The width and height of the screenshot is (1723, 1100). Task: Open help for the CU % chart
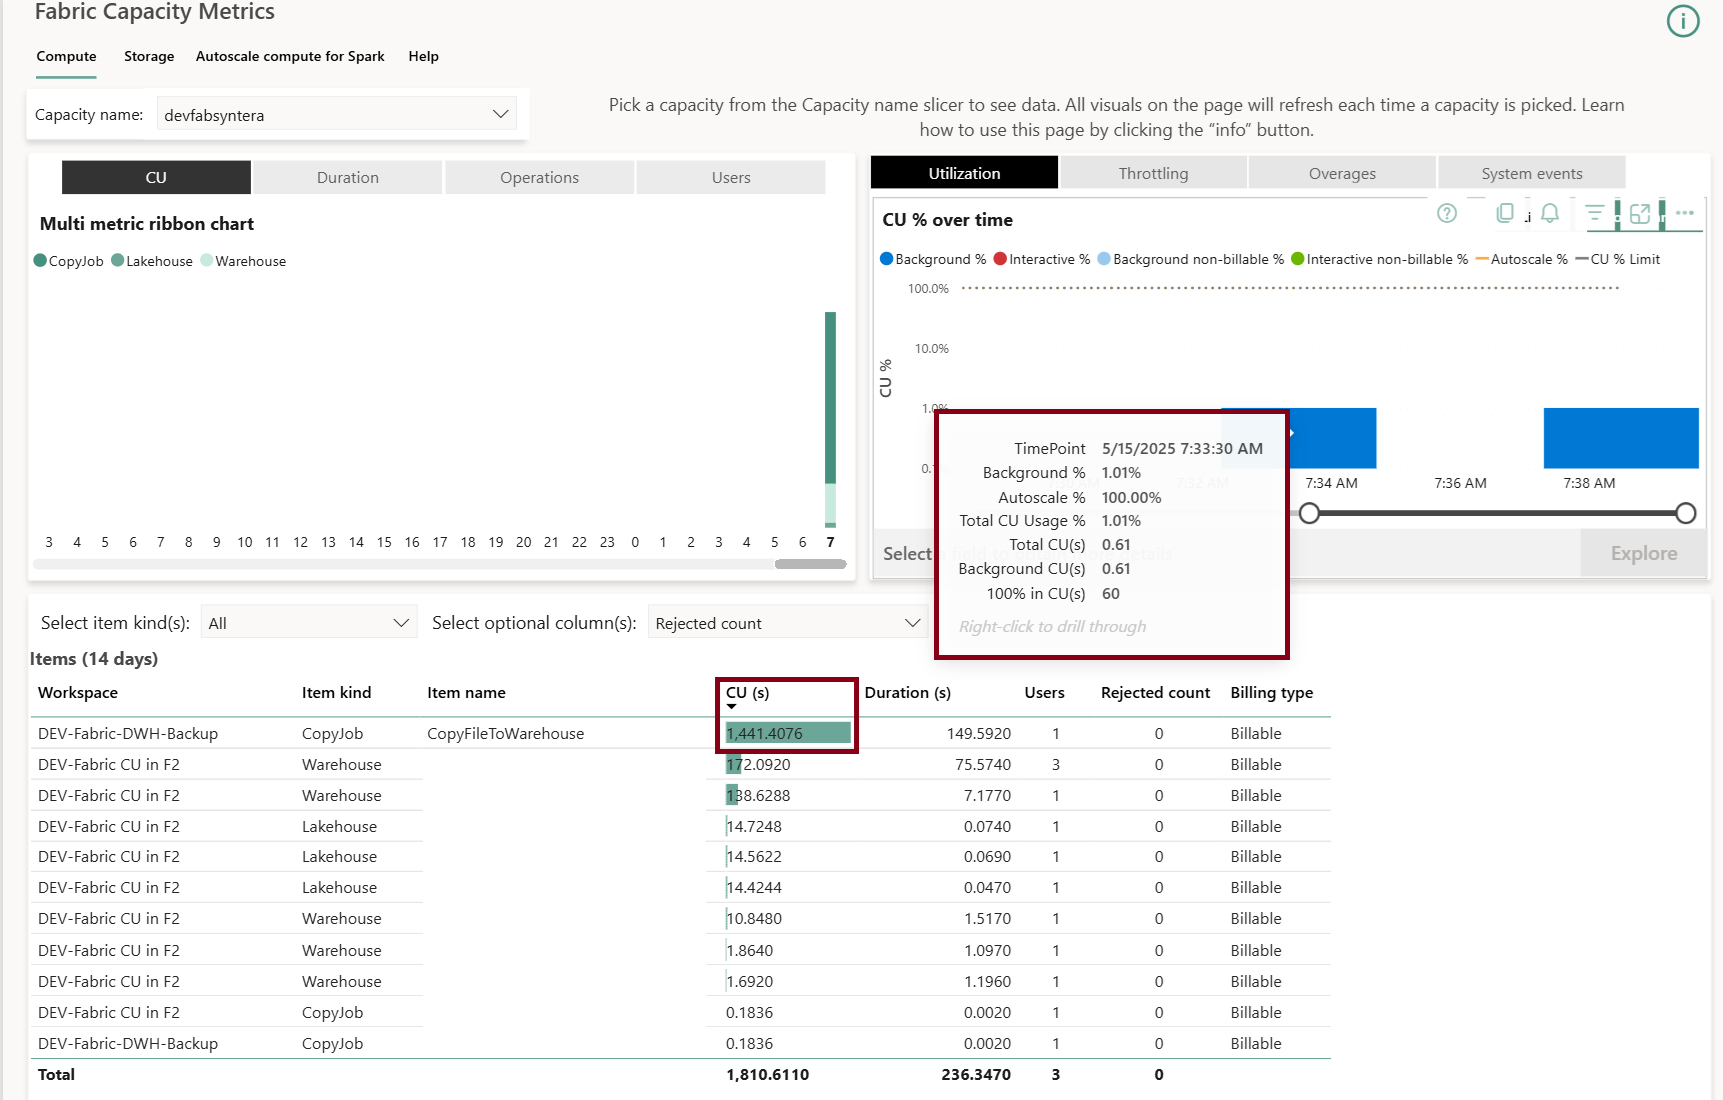click(1447, 213)
